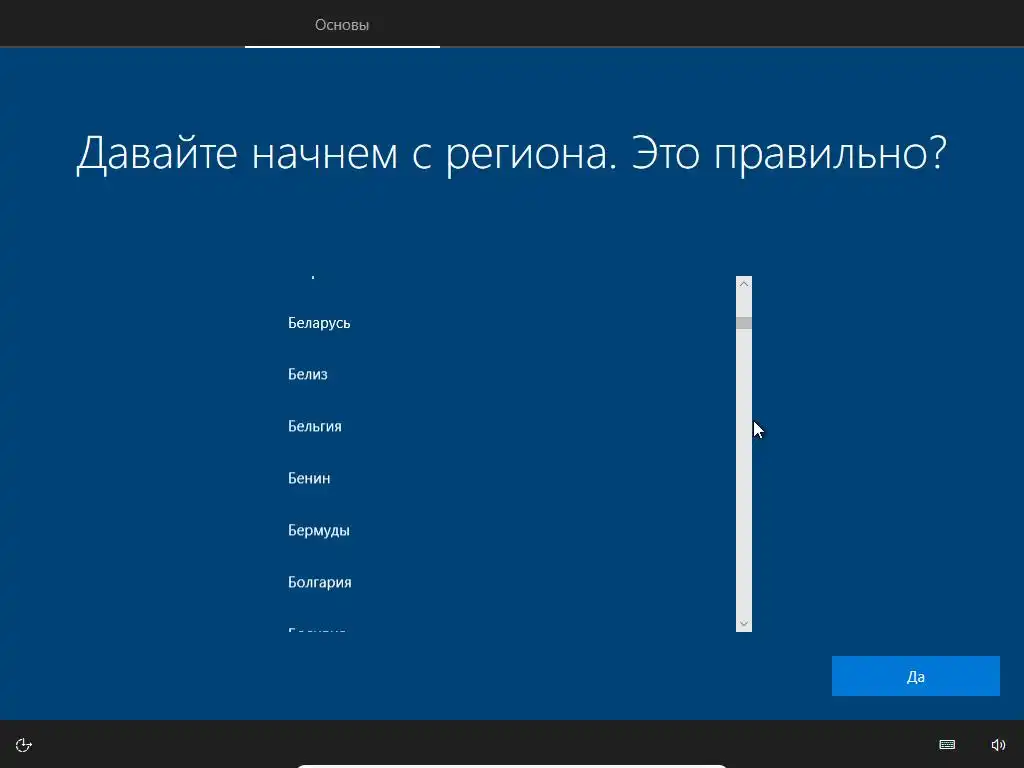Pick Бермуды as the region
This screenshot has width=1024, height=768.
319,530
